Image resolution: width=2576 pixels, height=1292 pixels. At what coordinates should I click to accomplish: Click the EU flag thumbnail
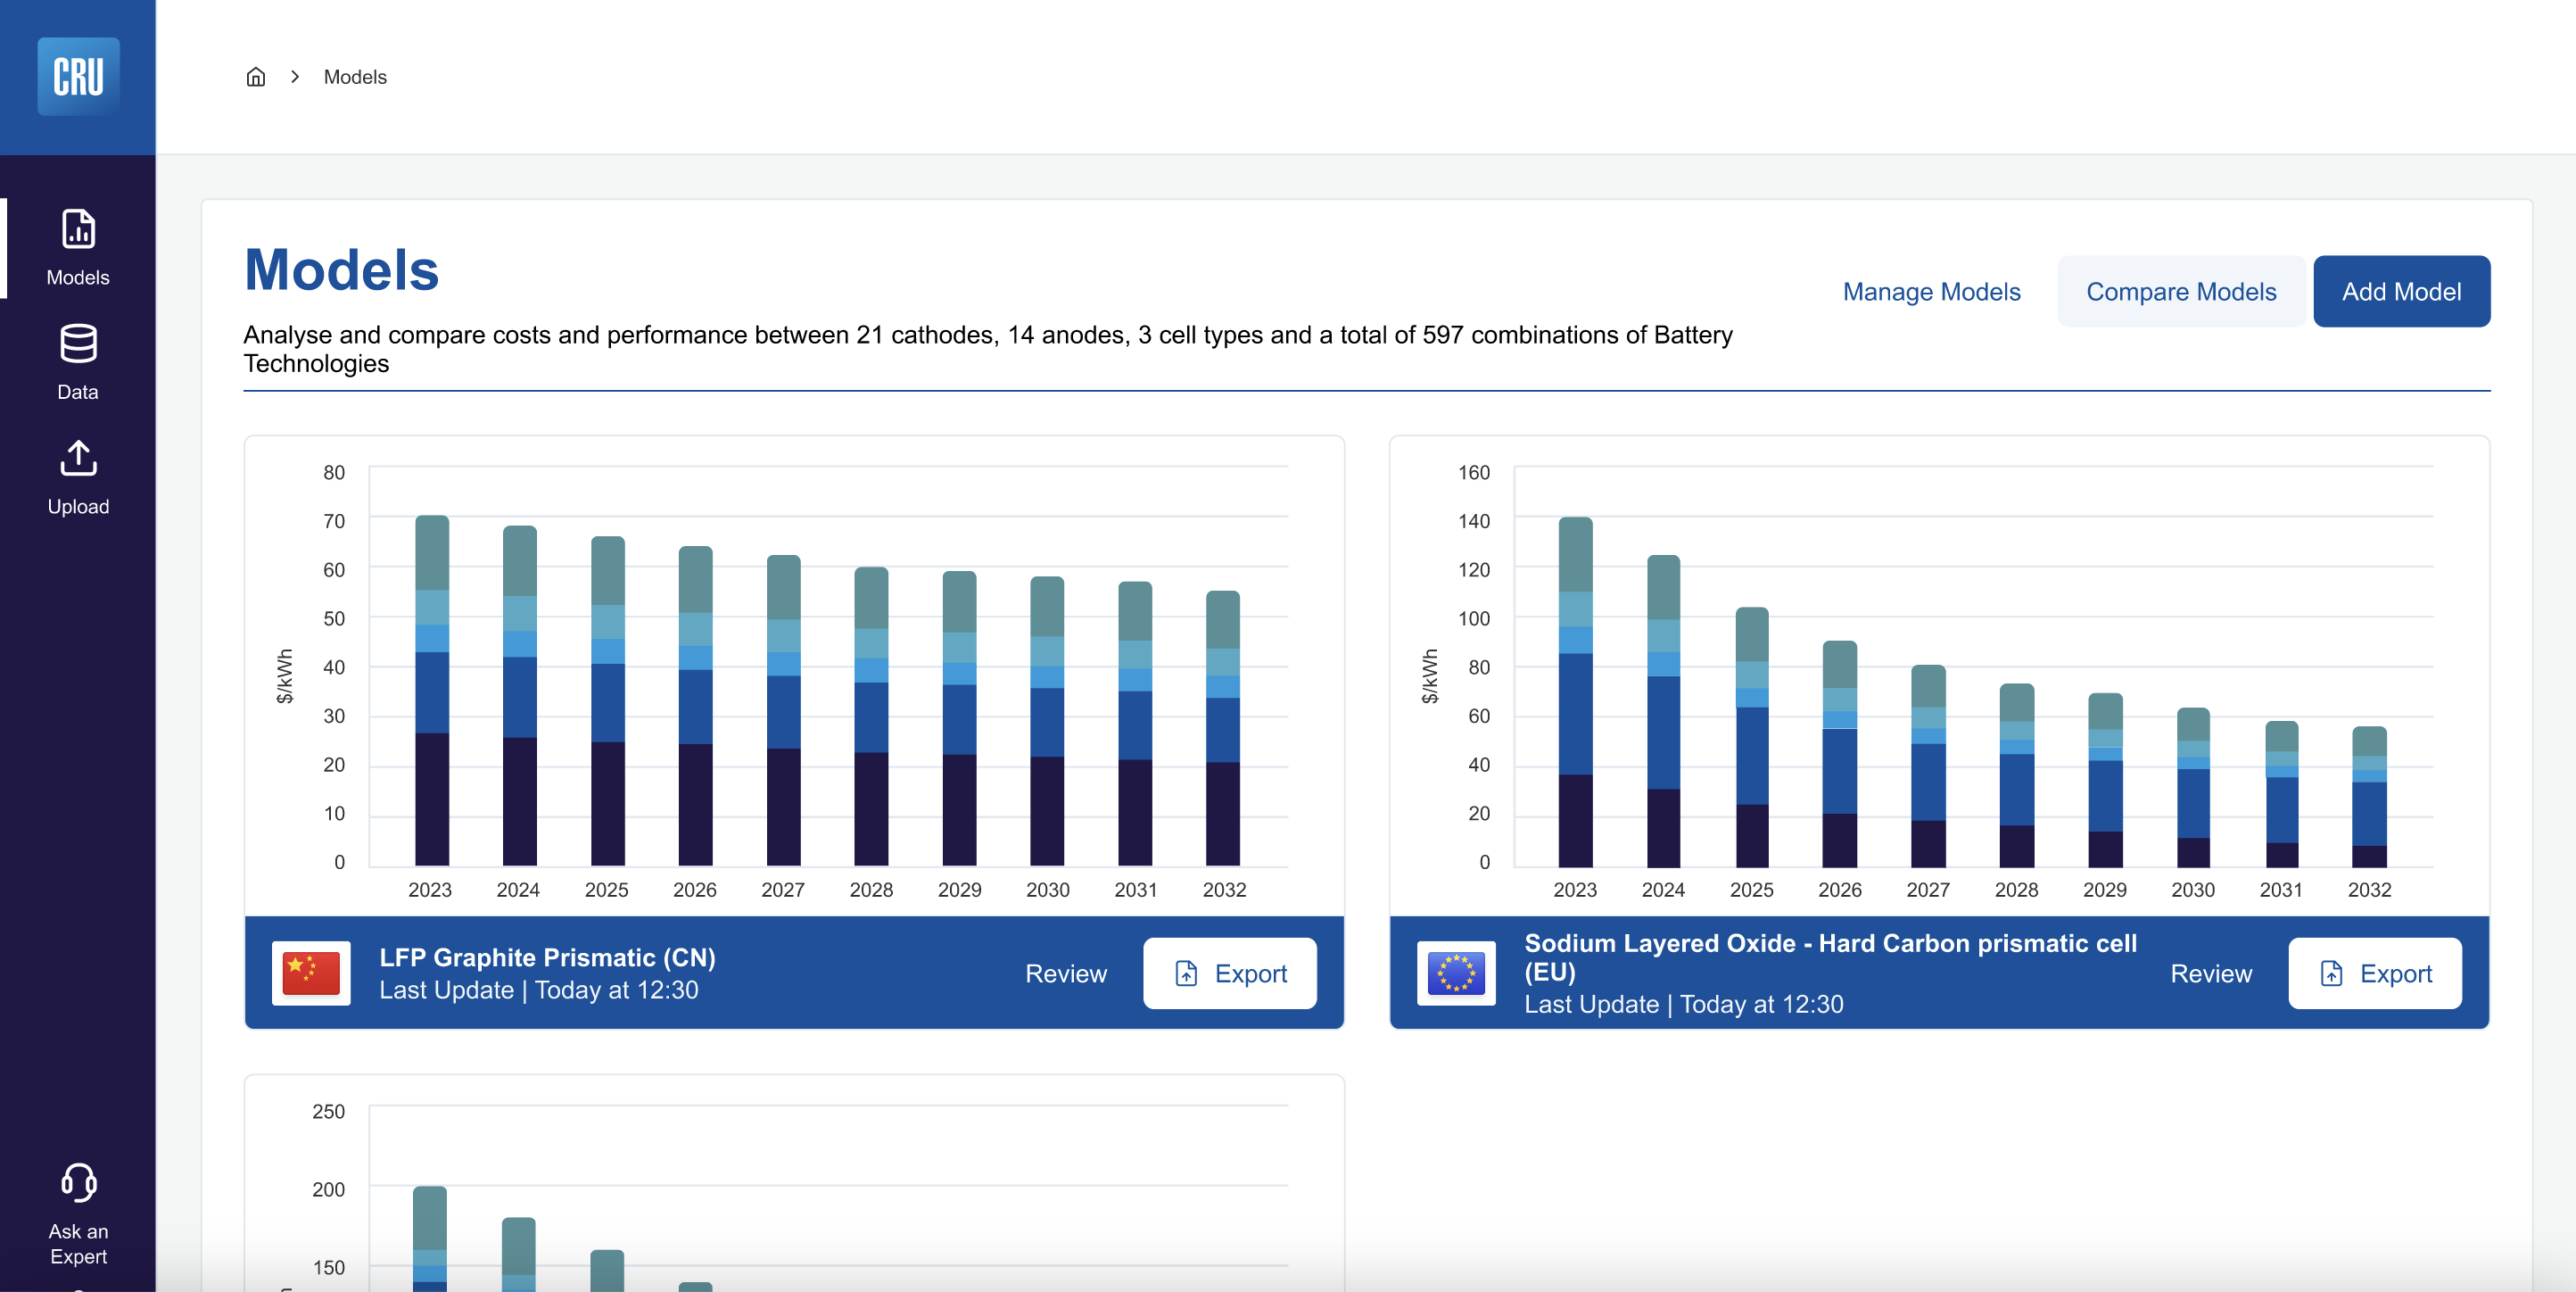(1456, 972)
